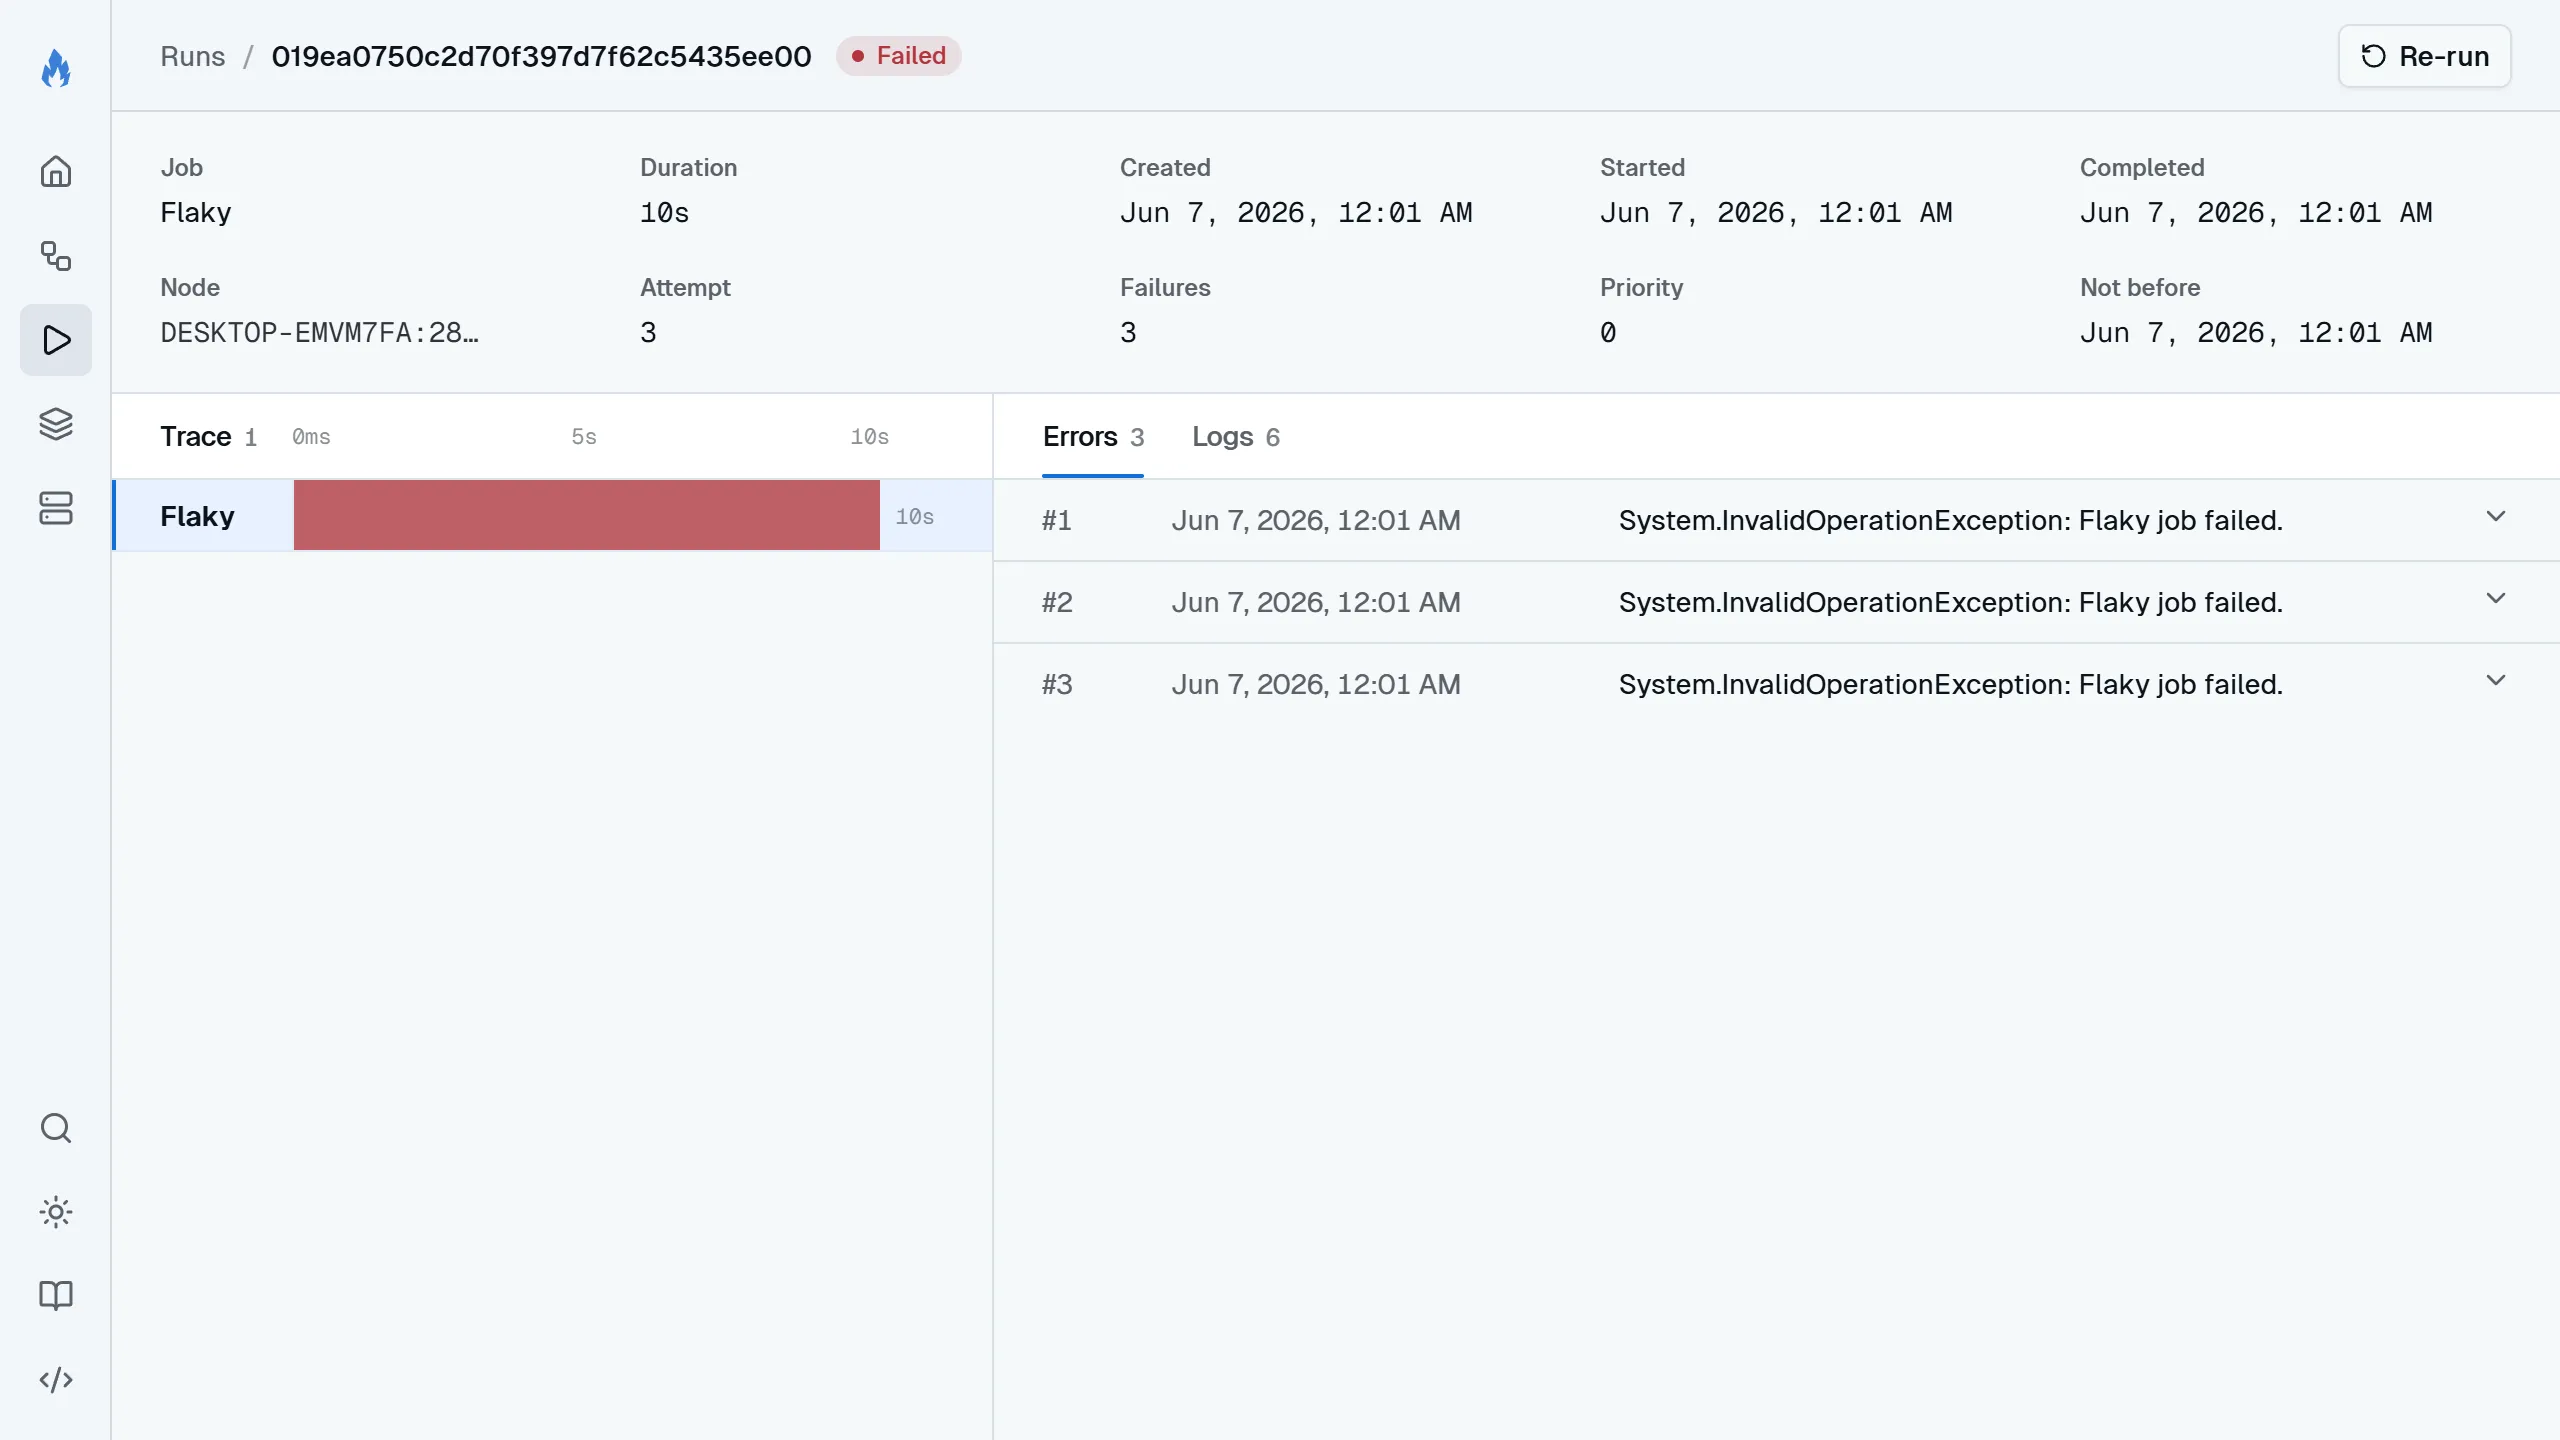This screenshot has width=2560, height=1440.
Task: Click the Priority value 0
Action: pos(1608,333)
